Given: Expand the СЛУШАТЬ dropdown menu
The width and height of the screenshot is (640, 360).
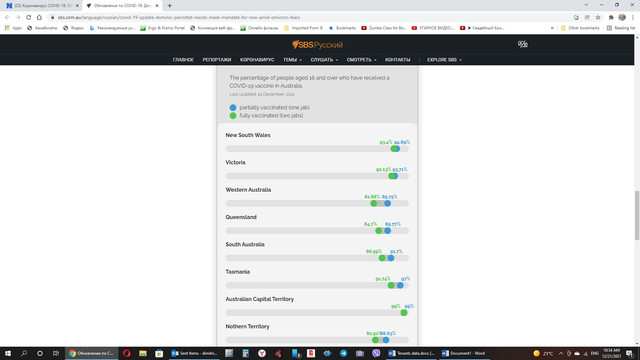Looking at the screenshot, I should pos(324,60).
